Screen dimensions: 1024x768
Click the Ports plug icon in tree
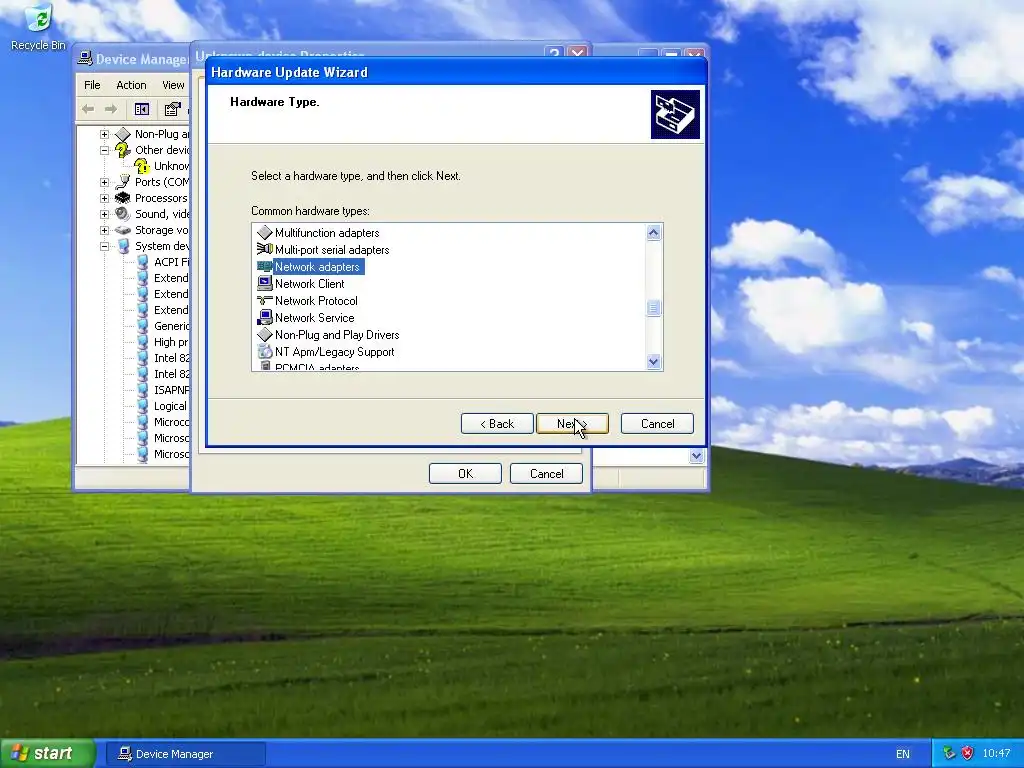[x=122, y=182]
